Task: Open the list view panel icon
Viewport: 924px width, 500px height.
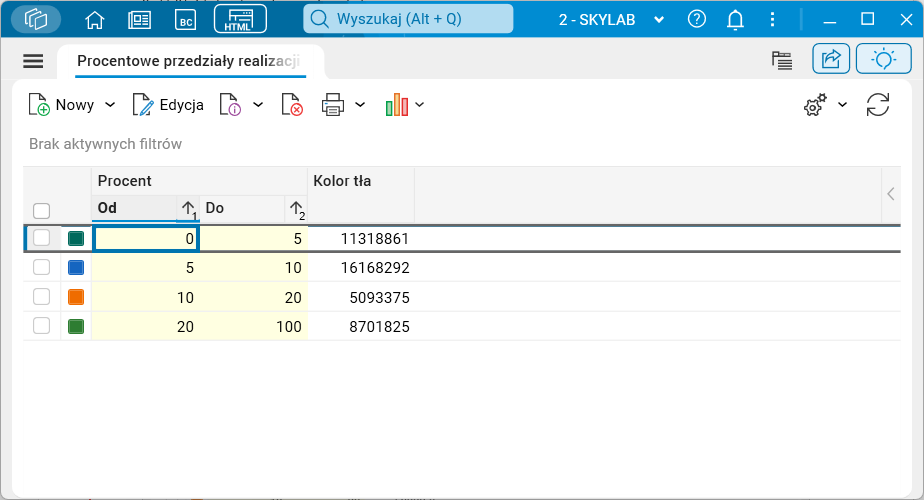Action: (782, 60)
